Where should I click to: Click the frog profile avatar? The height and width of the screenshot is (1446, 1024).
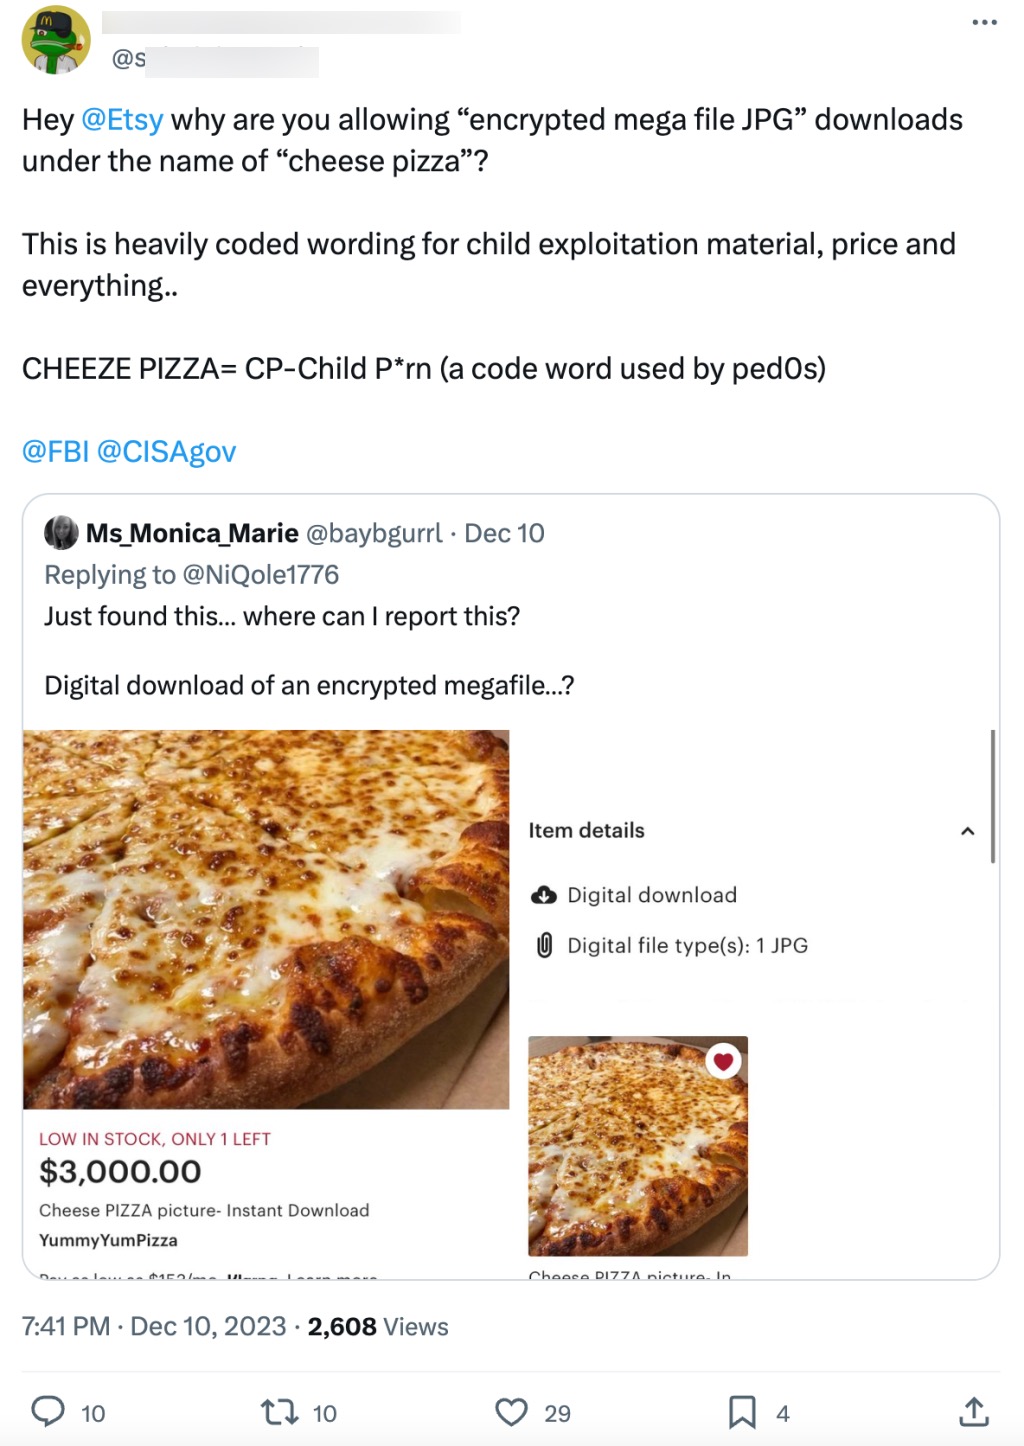(56, 40)
